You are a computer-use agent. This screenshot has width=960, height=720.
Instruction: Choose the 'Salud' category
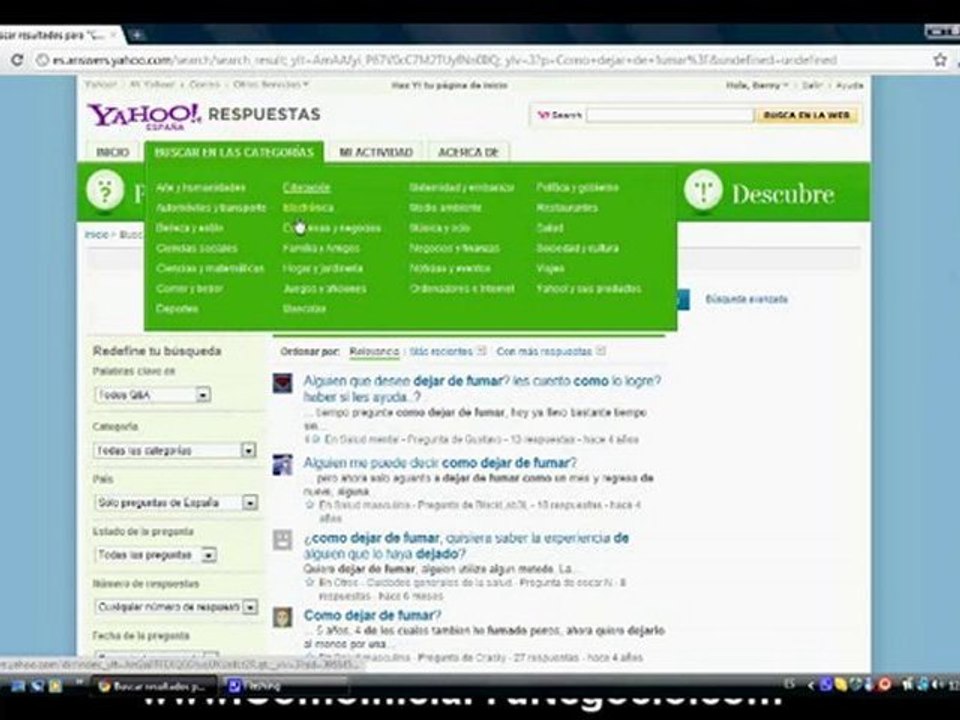click(550, 228)
